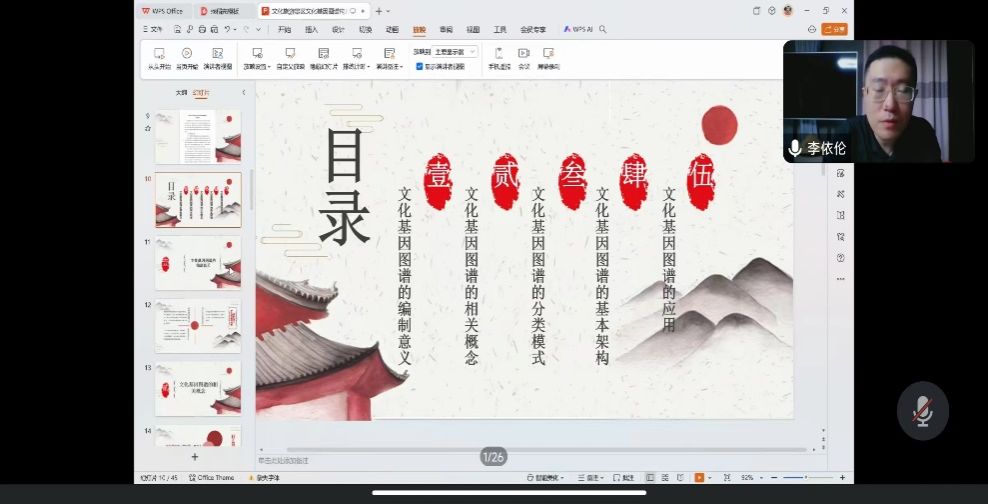Click the search magnifier next to WPS AI
This screenshot has width=988, height=504.
(603, 30)
